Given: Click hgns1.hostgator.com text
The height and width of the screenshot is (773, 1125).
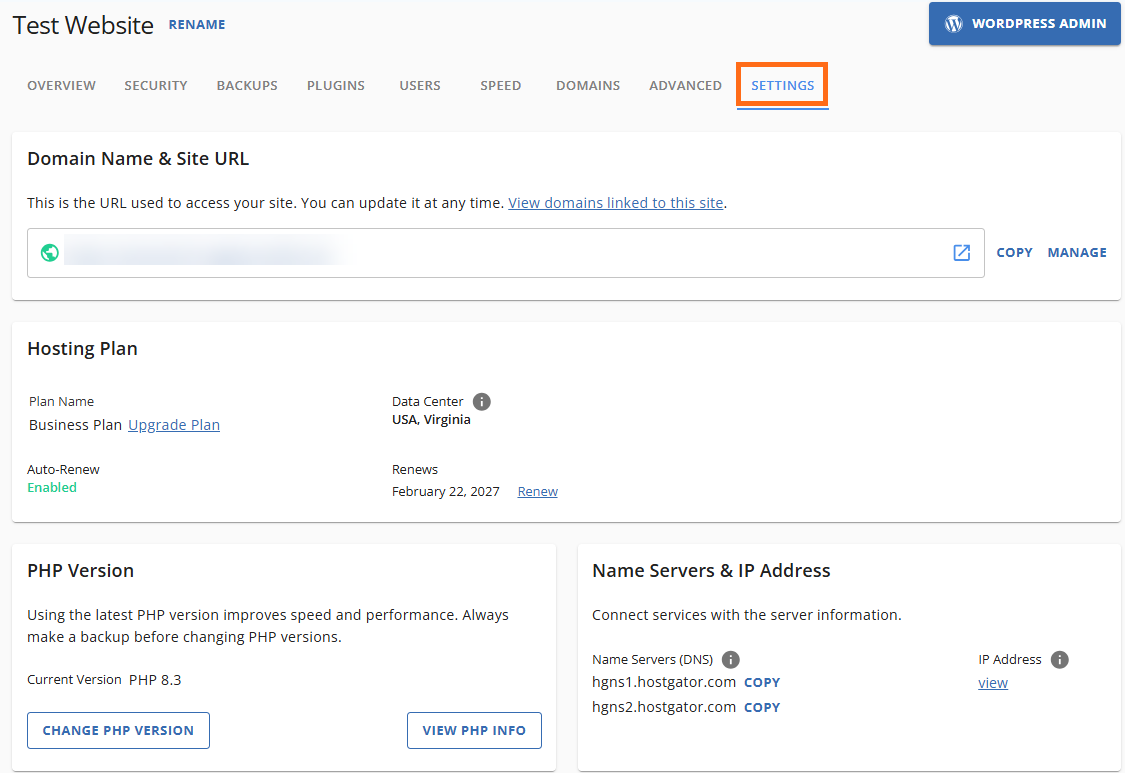Looking at the screenshot, I should coord(664,682).
